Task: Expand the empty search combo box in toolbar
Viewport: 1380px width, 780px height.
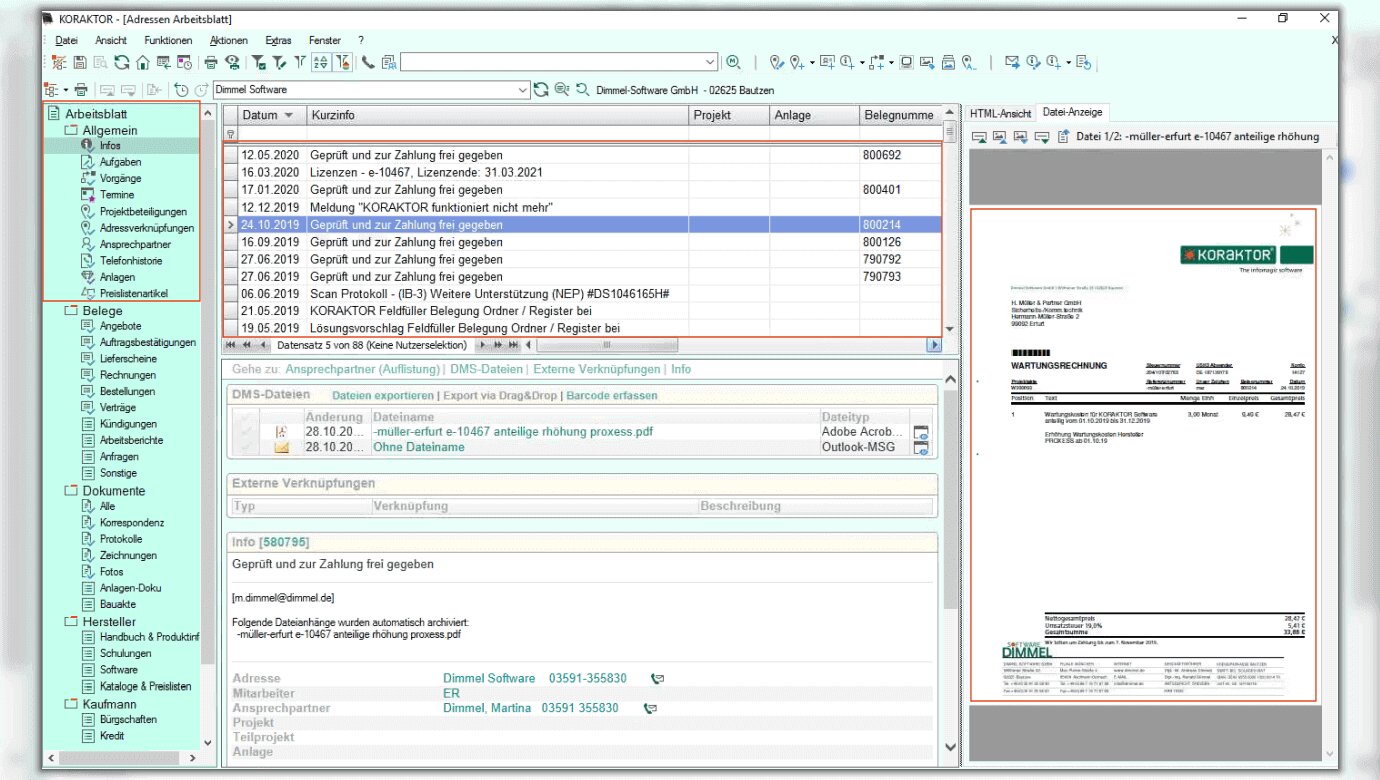Action: (x=710, y=62)
